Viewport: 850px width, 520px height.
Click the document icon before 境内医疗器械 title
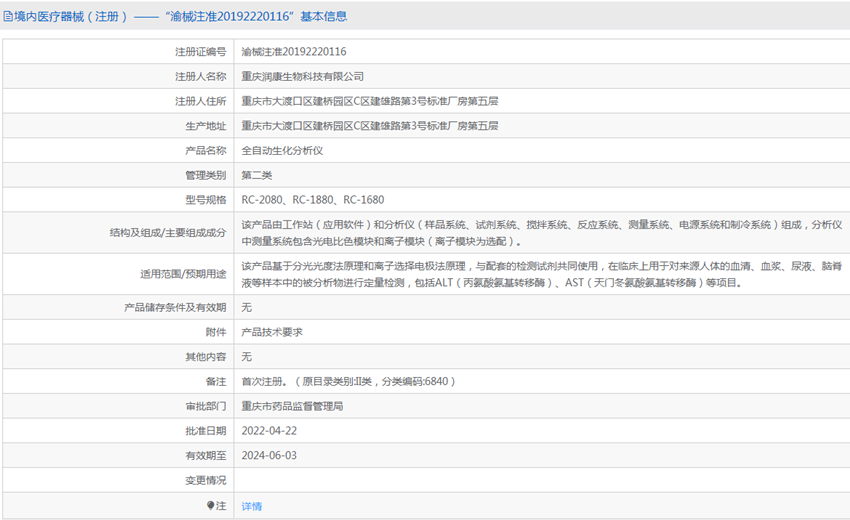pyautogui.click(x=9, y=16)
